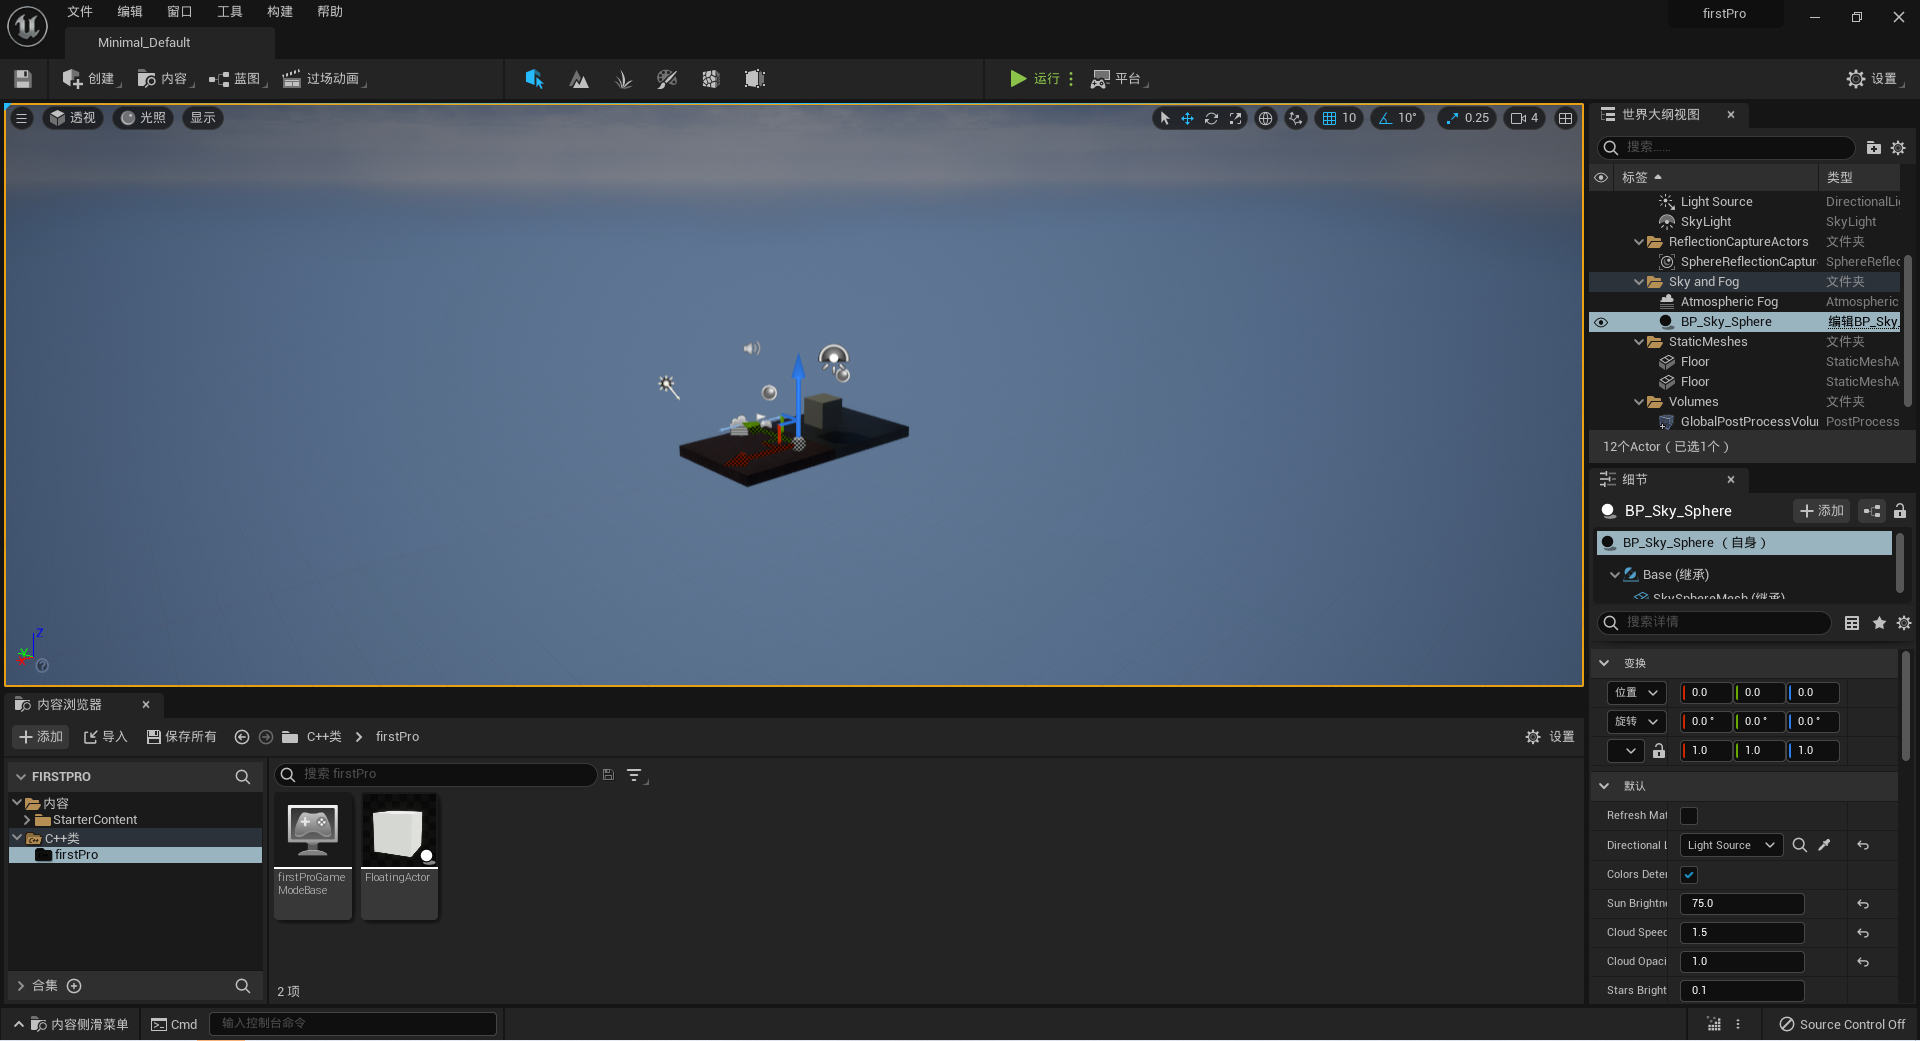
Task: Open property matrix table view icon
Action: pyautogui.click(x=1852, y=623)
